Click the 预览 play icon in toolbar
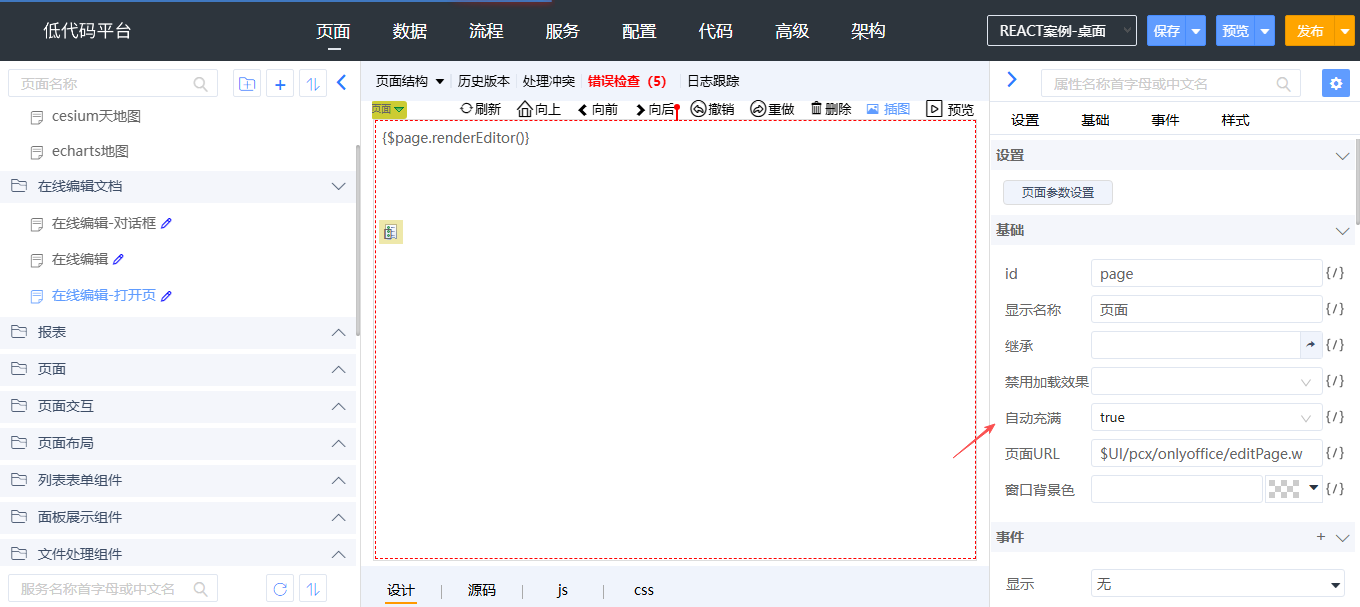Image resolution: width=1360 pixels, height=607 pixels. click(x=934, y=109)
